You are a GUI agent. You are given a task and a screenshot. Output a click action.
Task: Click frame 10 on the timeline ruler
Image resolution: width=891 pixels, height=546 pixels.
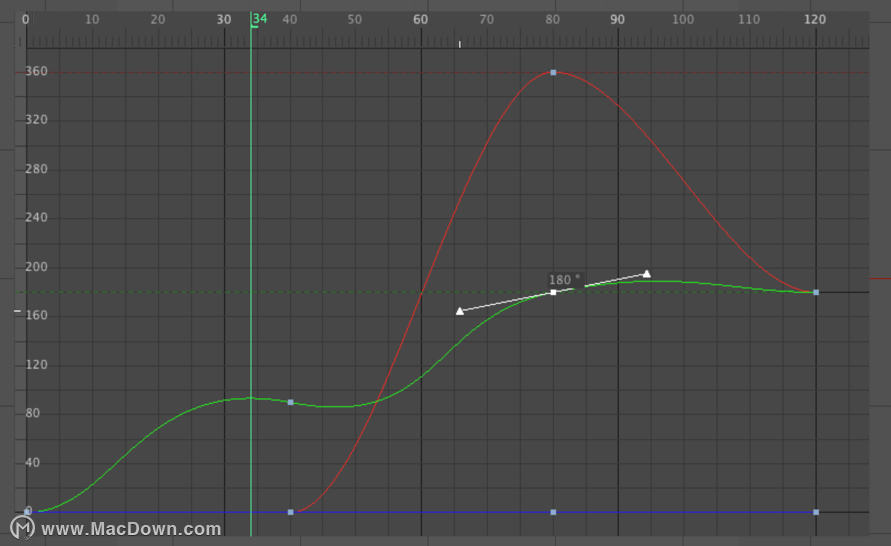point(92,19)
